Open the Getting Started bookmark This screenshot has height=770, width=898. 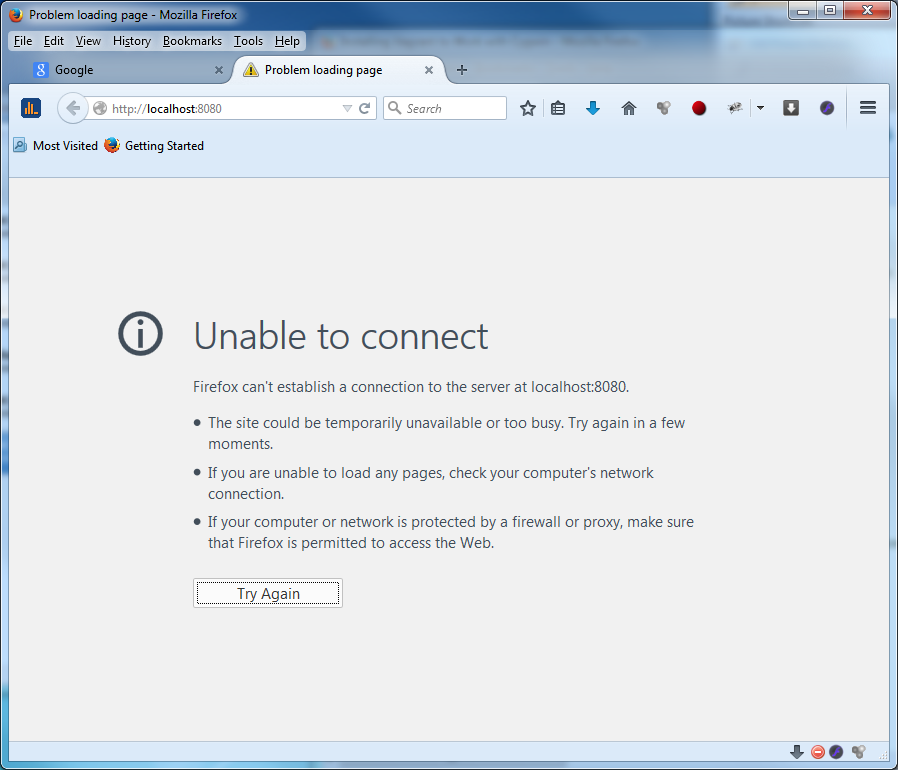click(154, 146)
